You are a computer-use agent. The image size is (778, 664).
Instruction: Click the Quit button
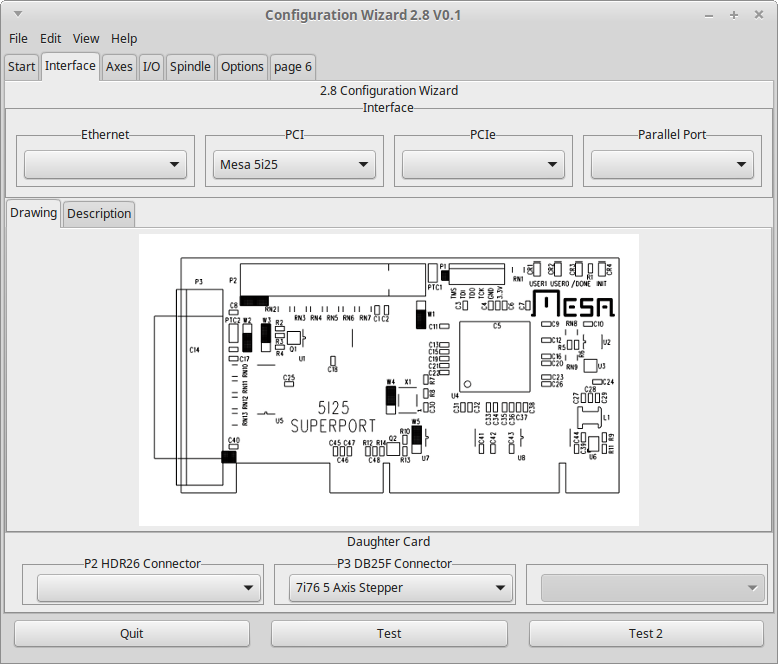coord(132,634)
